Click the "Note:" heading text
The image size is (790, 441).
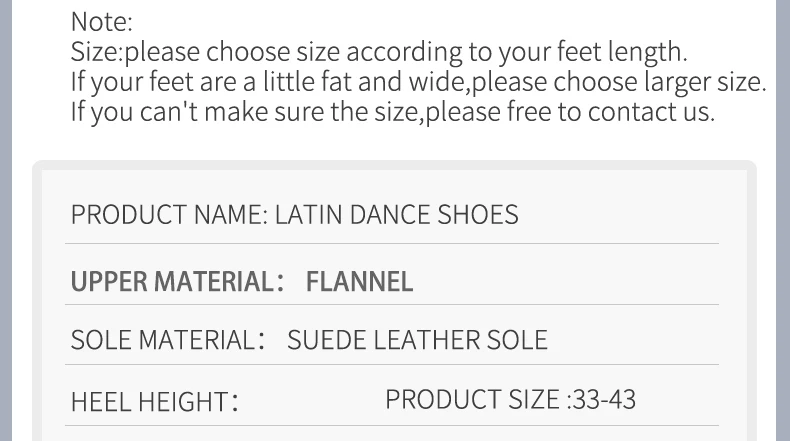tap(101, 21)
